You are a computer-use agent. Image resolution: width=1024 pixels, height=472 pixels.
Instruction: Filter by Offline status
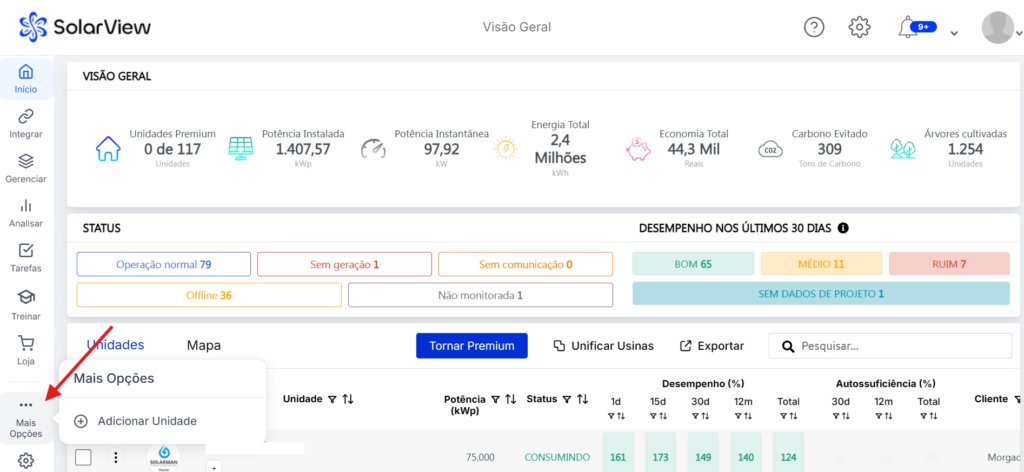click(208, 295)
